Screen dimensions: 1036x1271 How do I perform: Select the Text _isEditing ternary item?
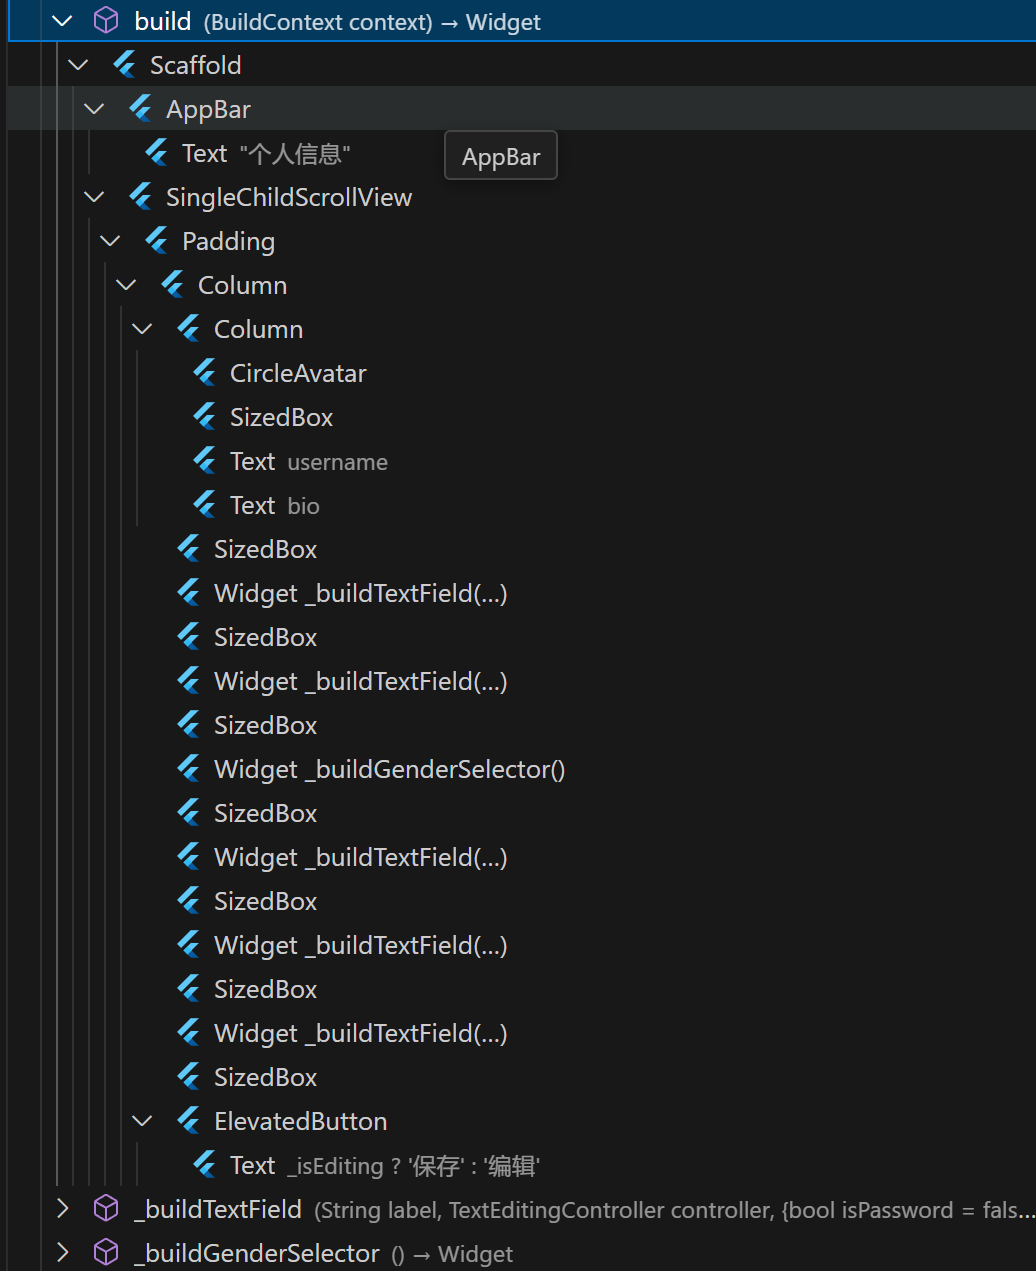(x=384, y=1165)
